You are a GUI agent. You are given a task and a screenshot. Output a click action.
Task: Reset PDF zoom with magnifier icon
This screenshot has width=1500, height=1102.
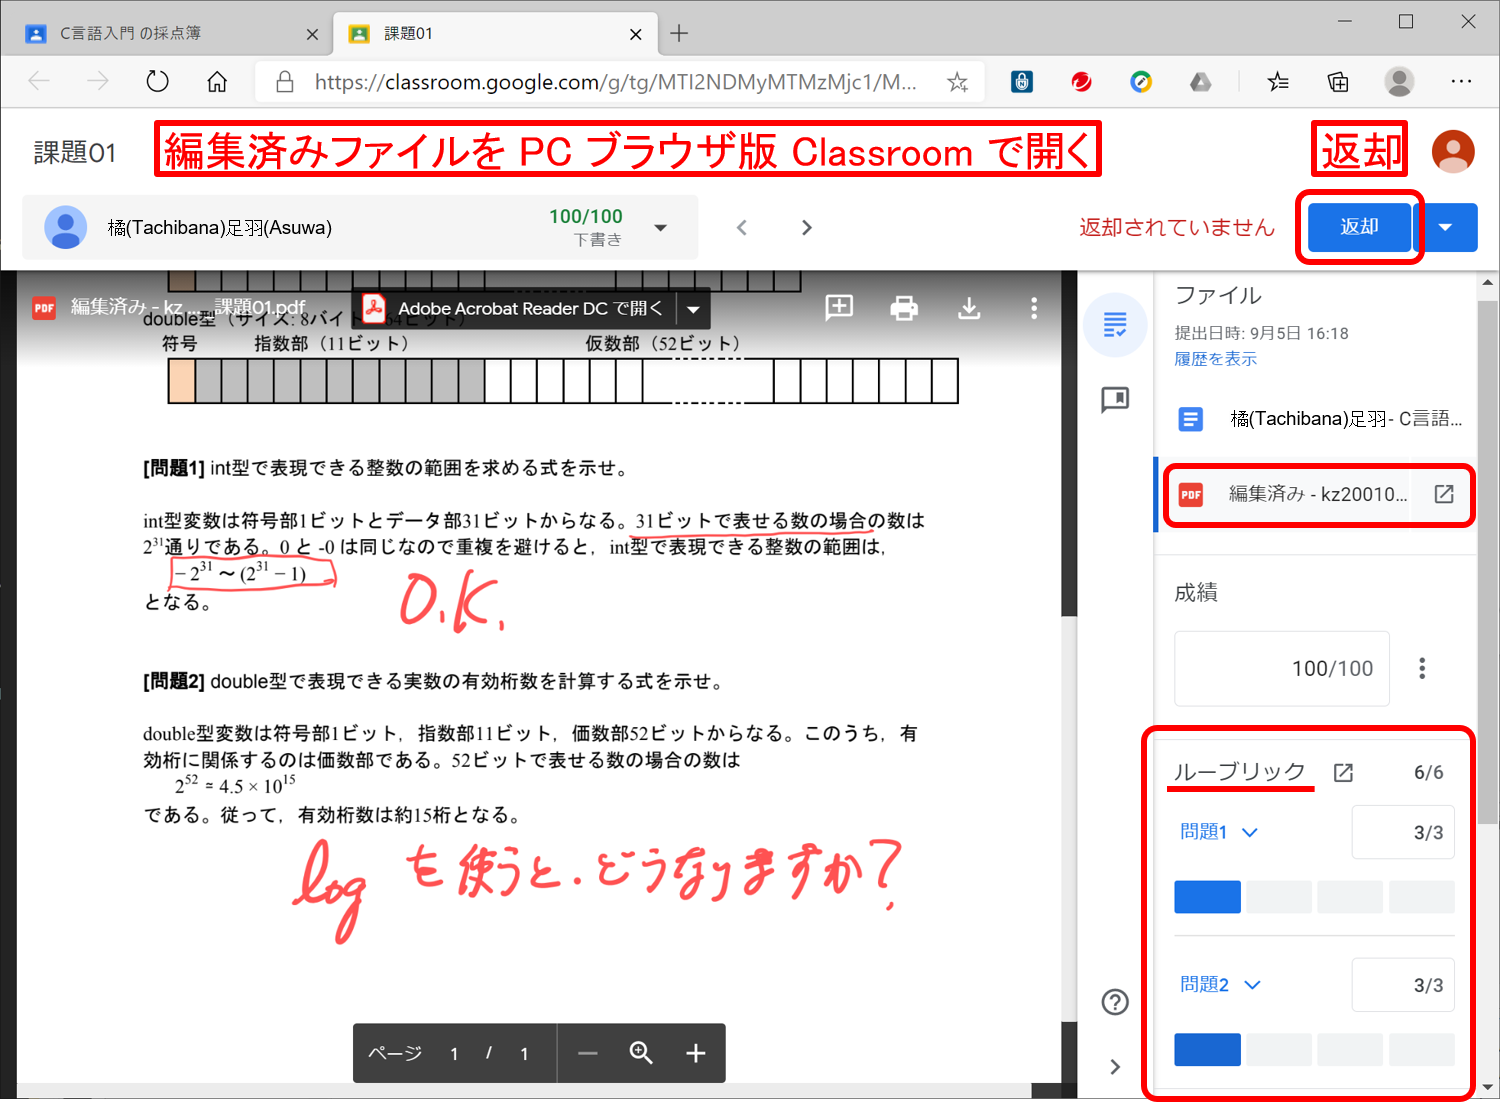pos(641,1053)
